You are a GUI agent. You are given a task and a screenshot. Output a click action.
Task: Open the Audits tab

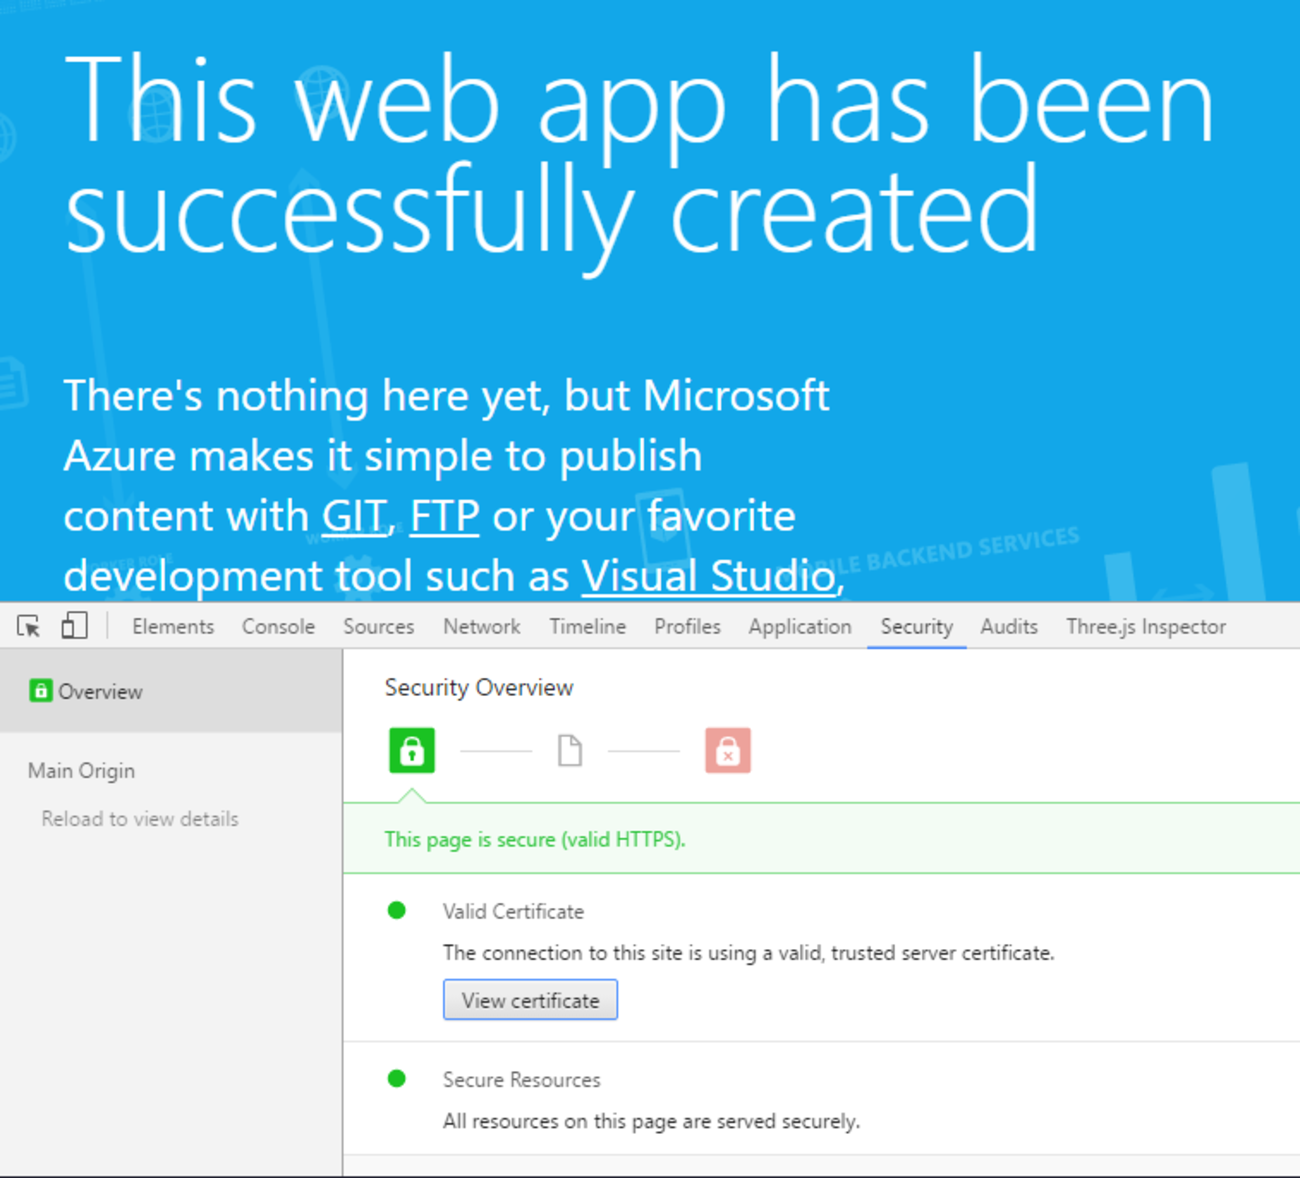(1009, 627)
